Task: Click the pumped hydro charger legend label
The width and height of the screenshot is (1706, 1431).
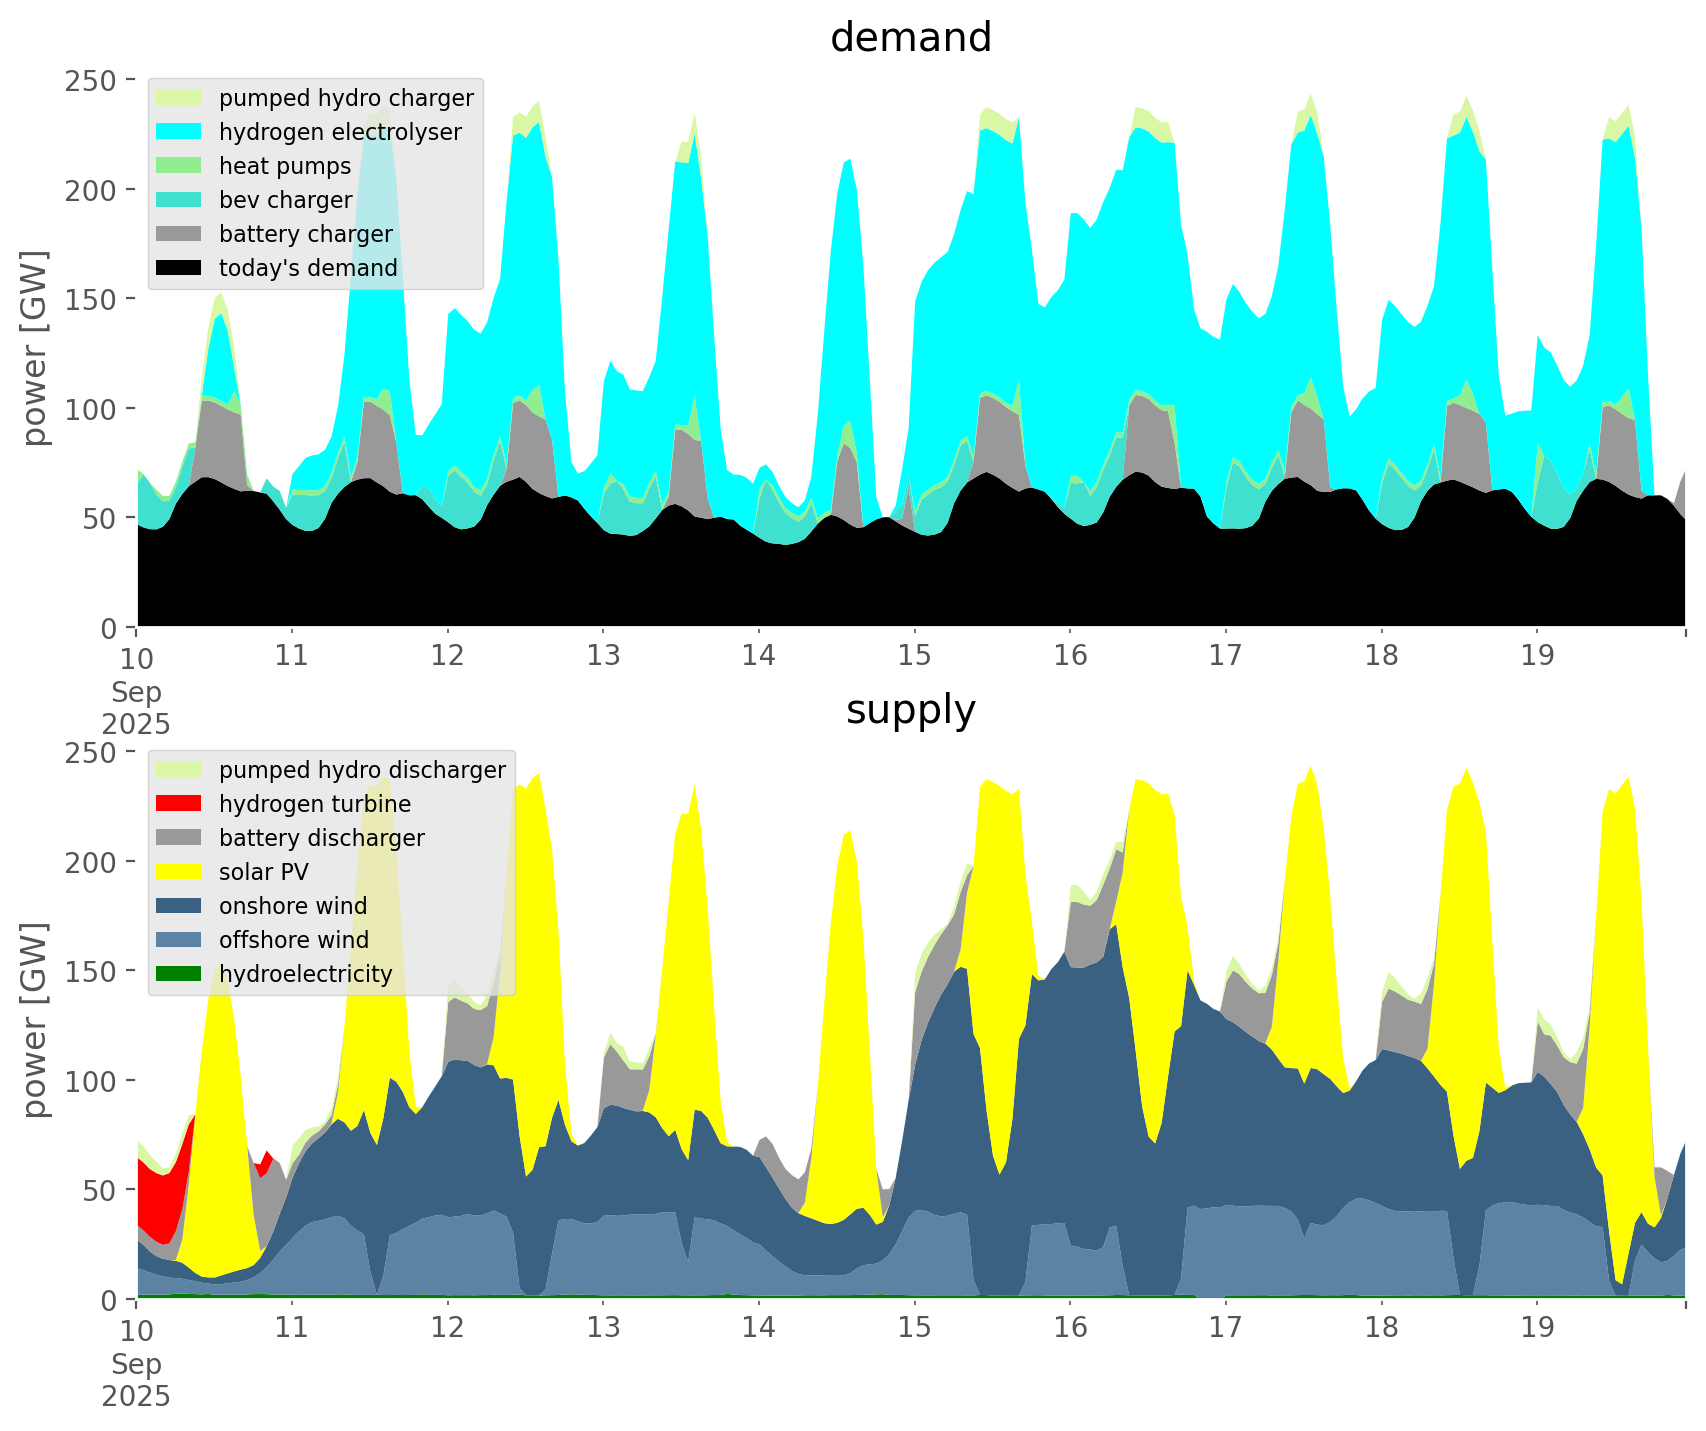Action: [x=346, y=98]
